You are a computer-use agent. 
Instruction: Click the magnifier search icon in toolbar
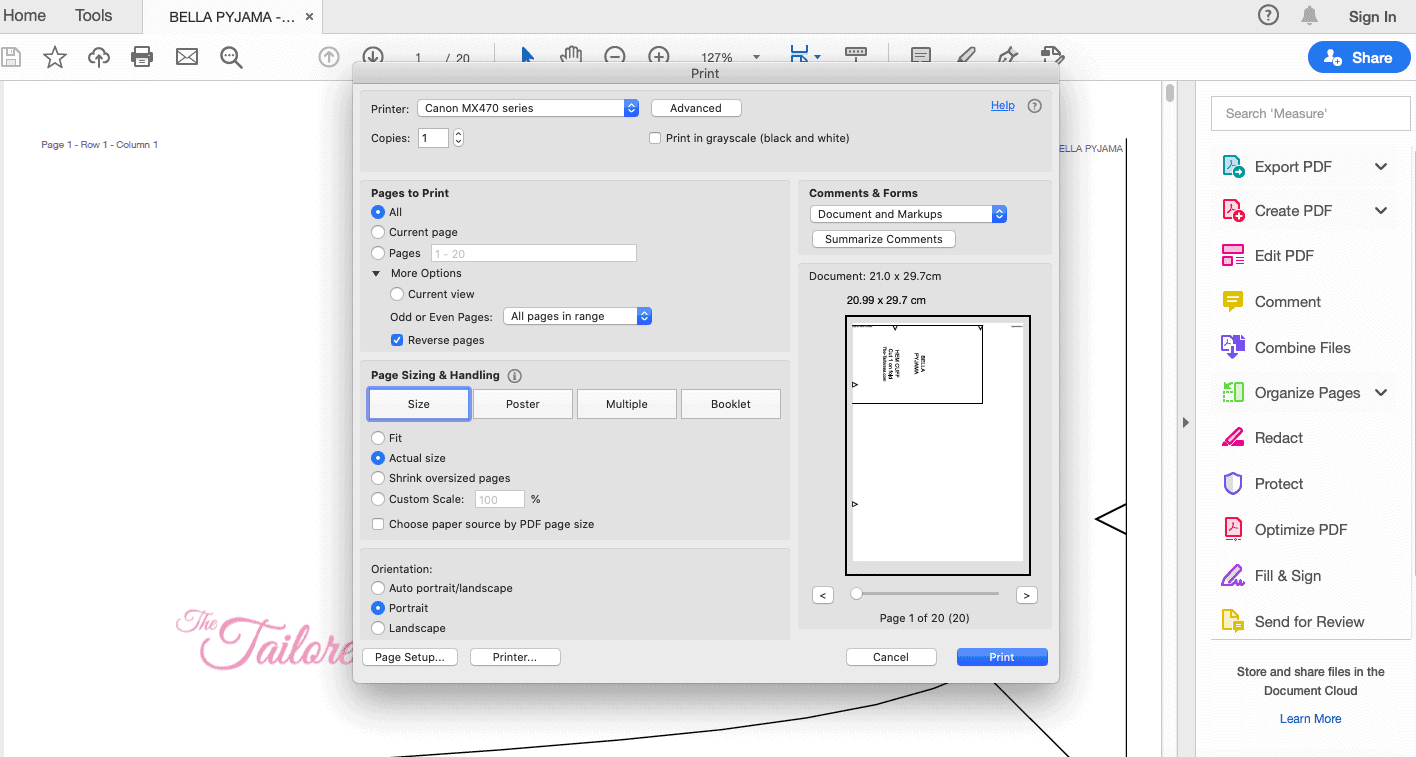click(231, 58)
